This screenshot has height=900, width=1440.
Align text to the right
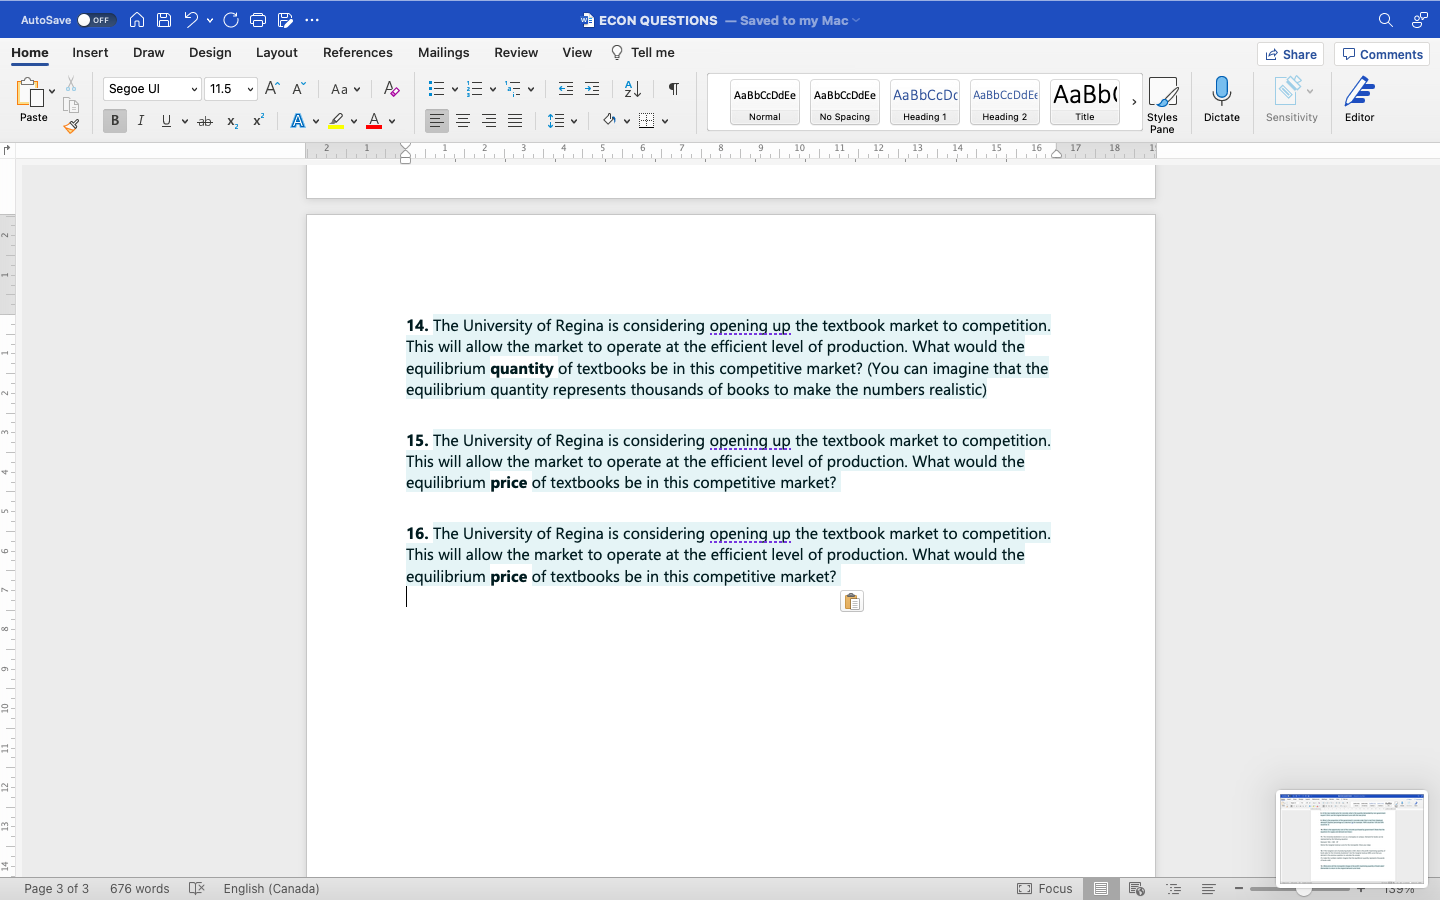point(489,121)
